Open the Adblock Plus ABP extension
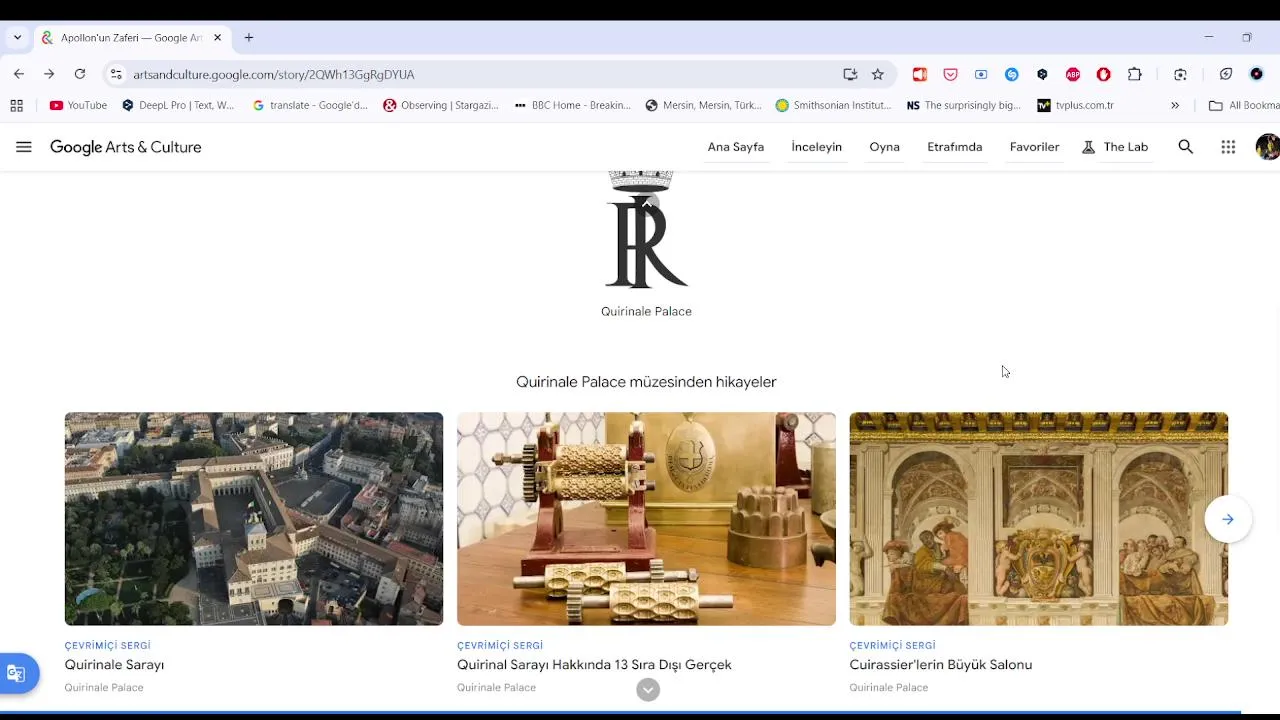Viewport: 1280px width, 720px height. [x=1073, y=74]
